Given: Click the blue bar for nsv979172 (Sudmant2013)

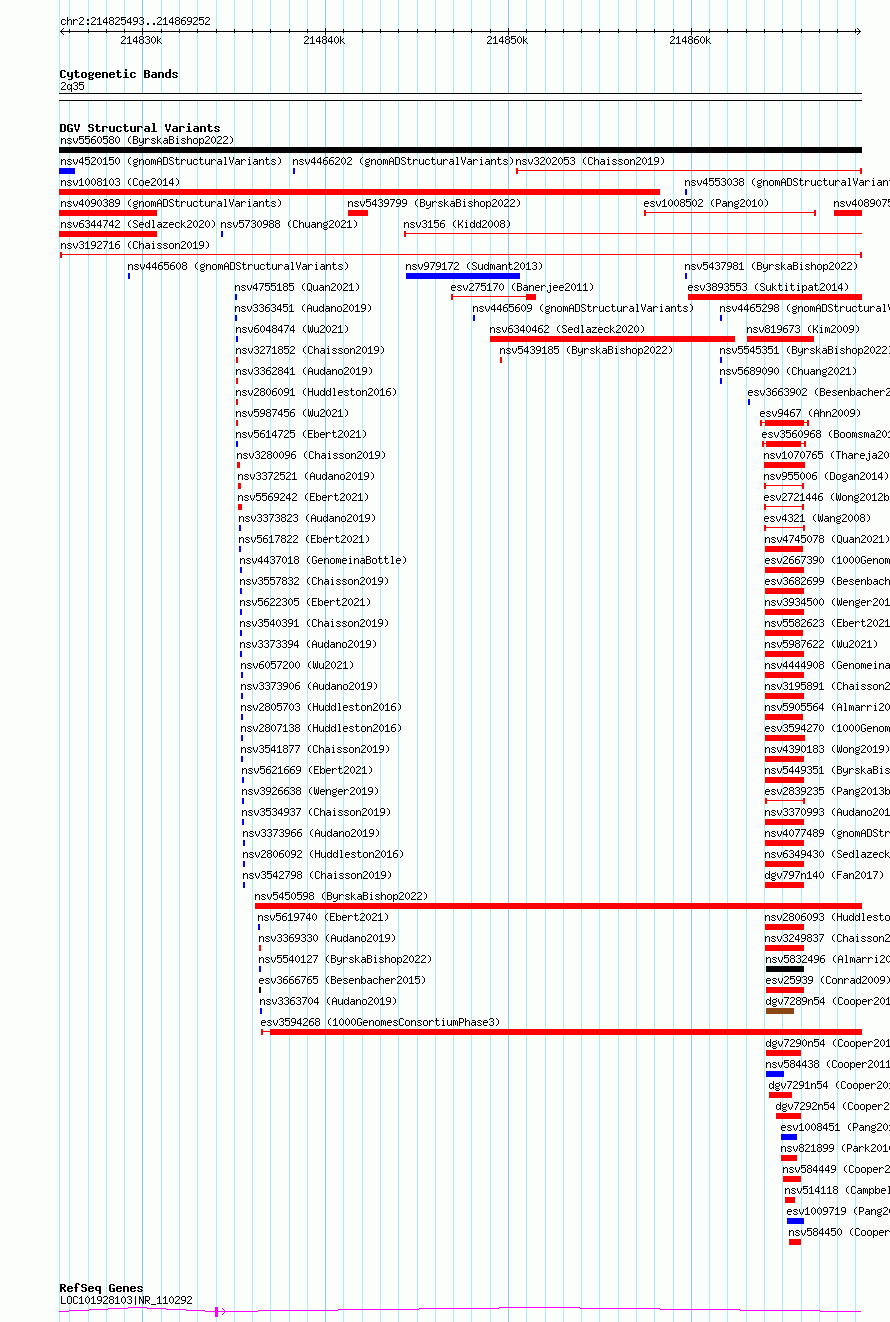Looking at the screenshot, I should [463, 276].
